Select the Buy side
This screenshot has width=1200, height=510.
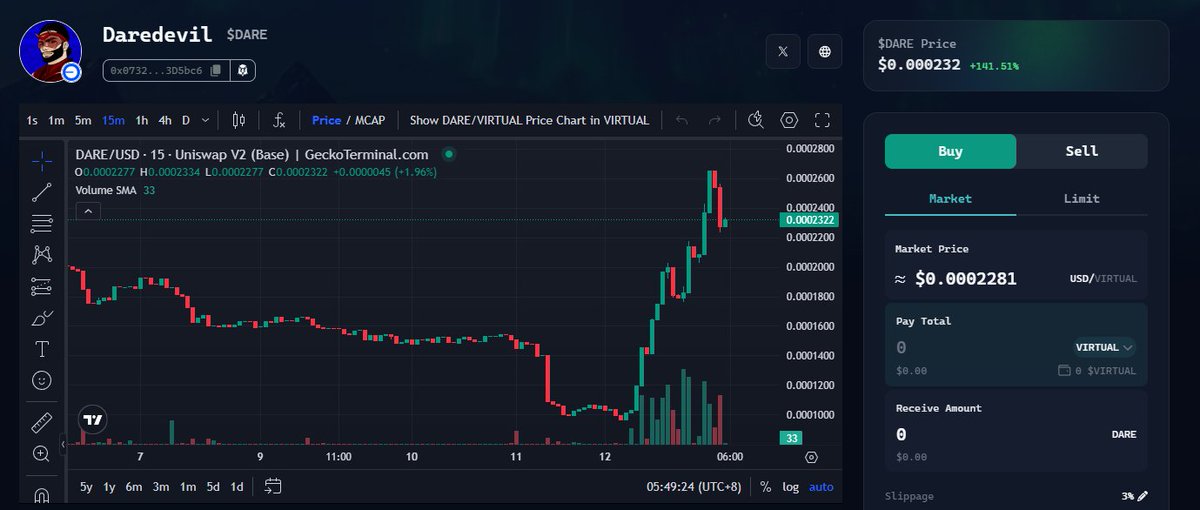click(x=950, y=151)
